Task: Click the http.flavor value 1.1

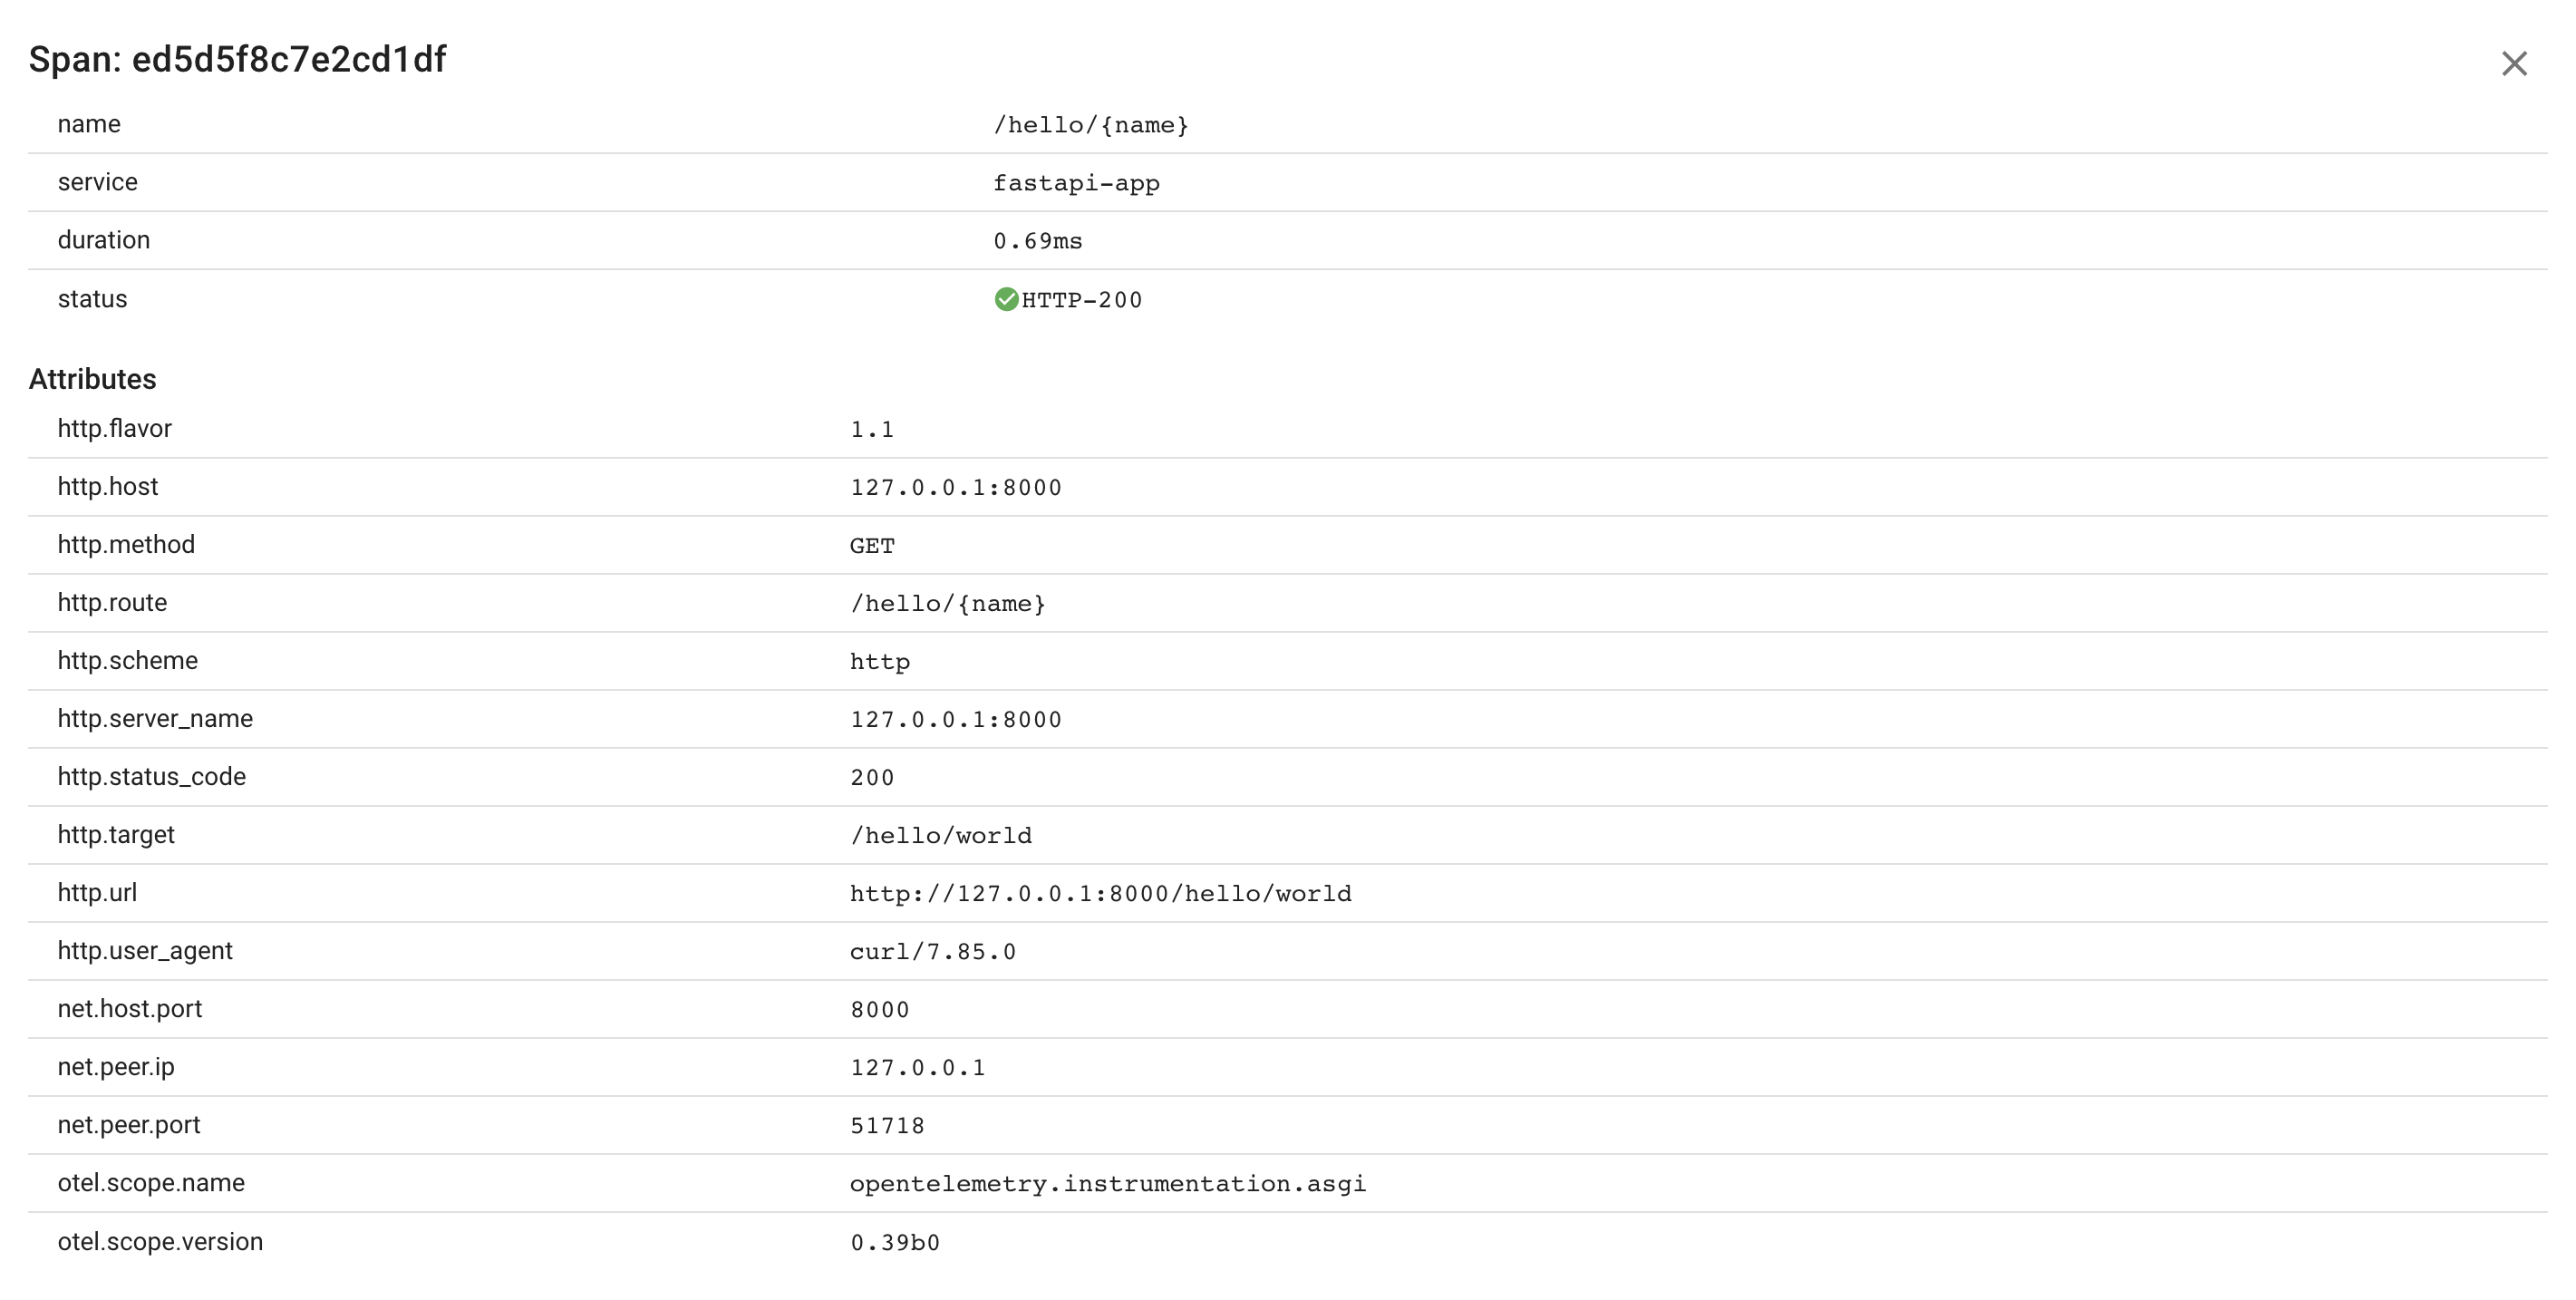Action: click(x=872, y=430)
